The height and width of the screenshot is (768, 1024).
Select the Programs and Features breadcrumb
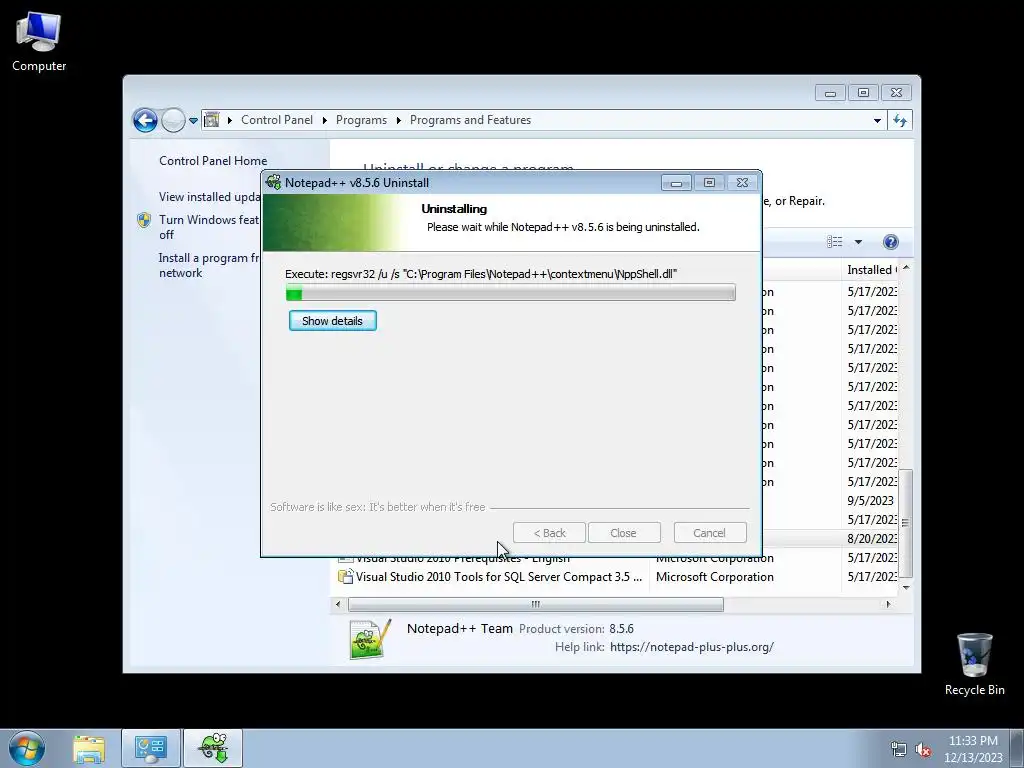click(x=470, y=120)
